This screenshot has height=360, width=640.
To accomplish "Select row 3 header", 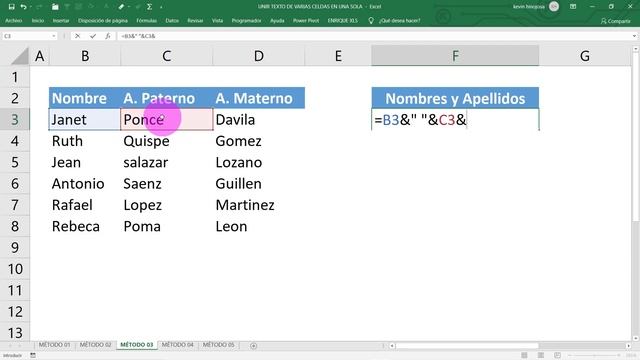I will click(15, 120).
